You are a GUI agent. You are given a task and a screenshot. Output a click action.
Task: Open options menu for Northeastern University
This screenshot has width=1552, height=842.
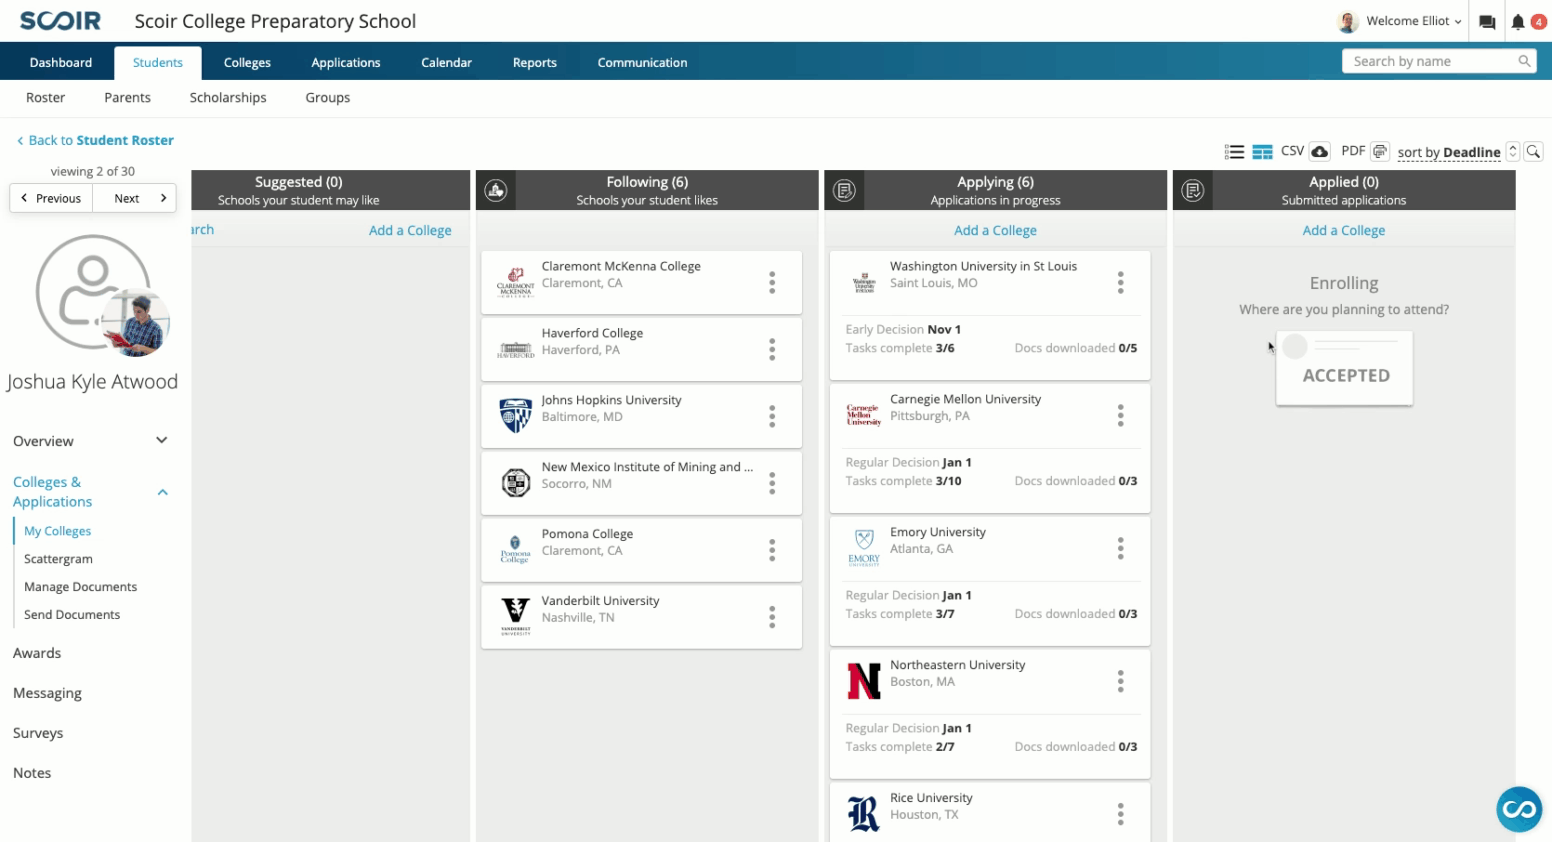click(1120, 681)
